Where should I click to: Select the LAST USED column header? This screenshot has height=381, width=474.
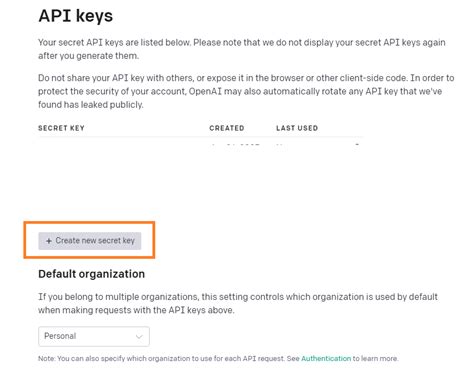point(297,128)
